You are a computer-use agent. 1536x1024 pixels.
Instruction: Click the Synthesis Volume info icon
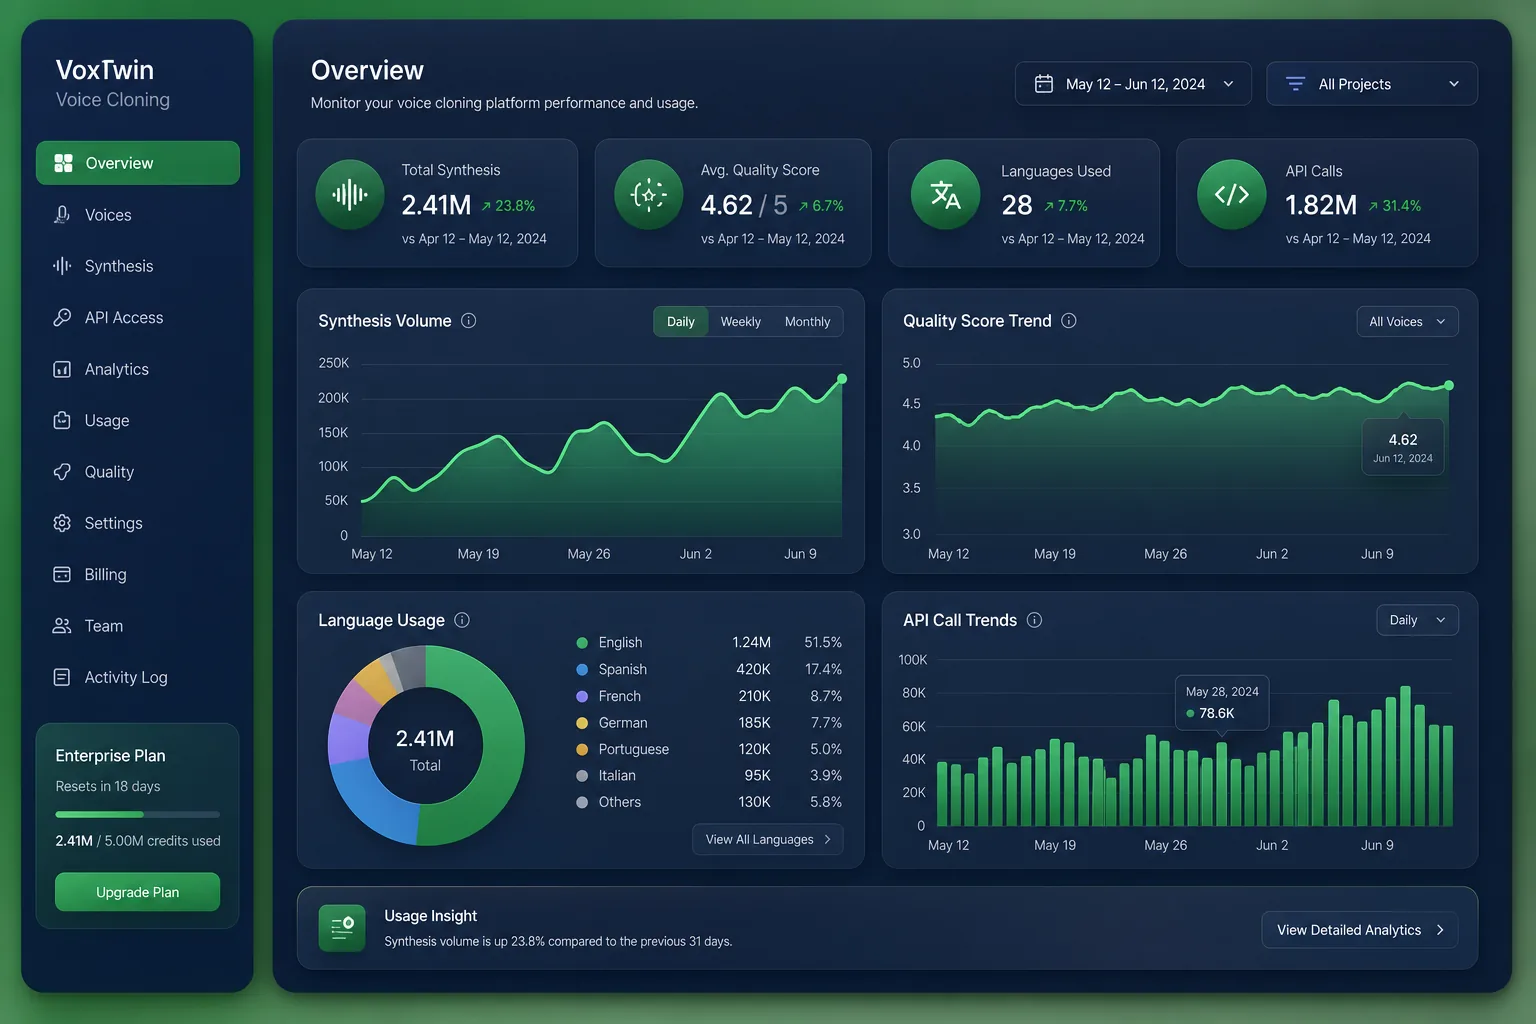(x=468, y=321)
